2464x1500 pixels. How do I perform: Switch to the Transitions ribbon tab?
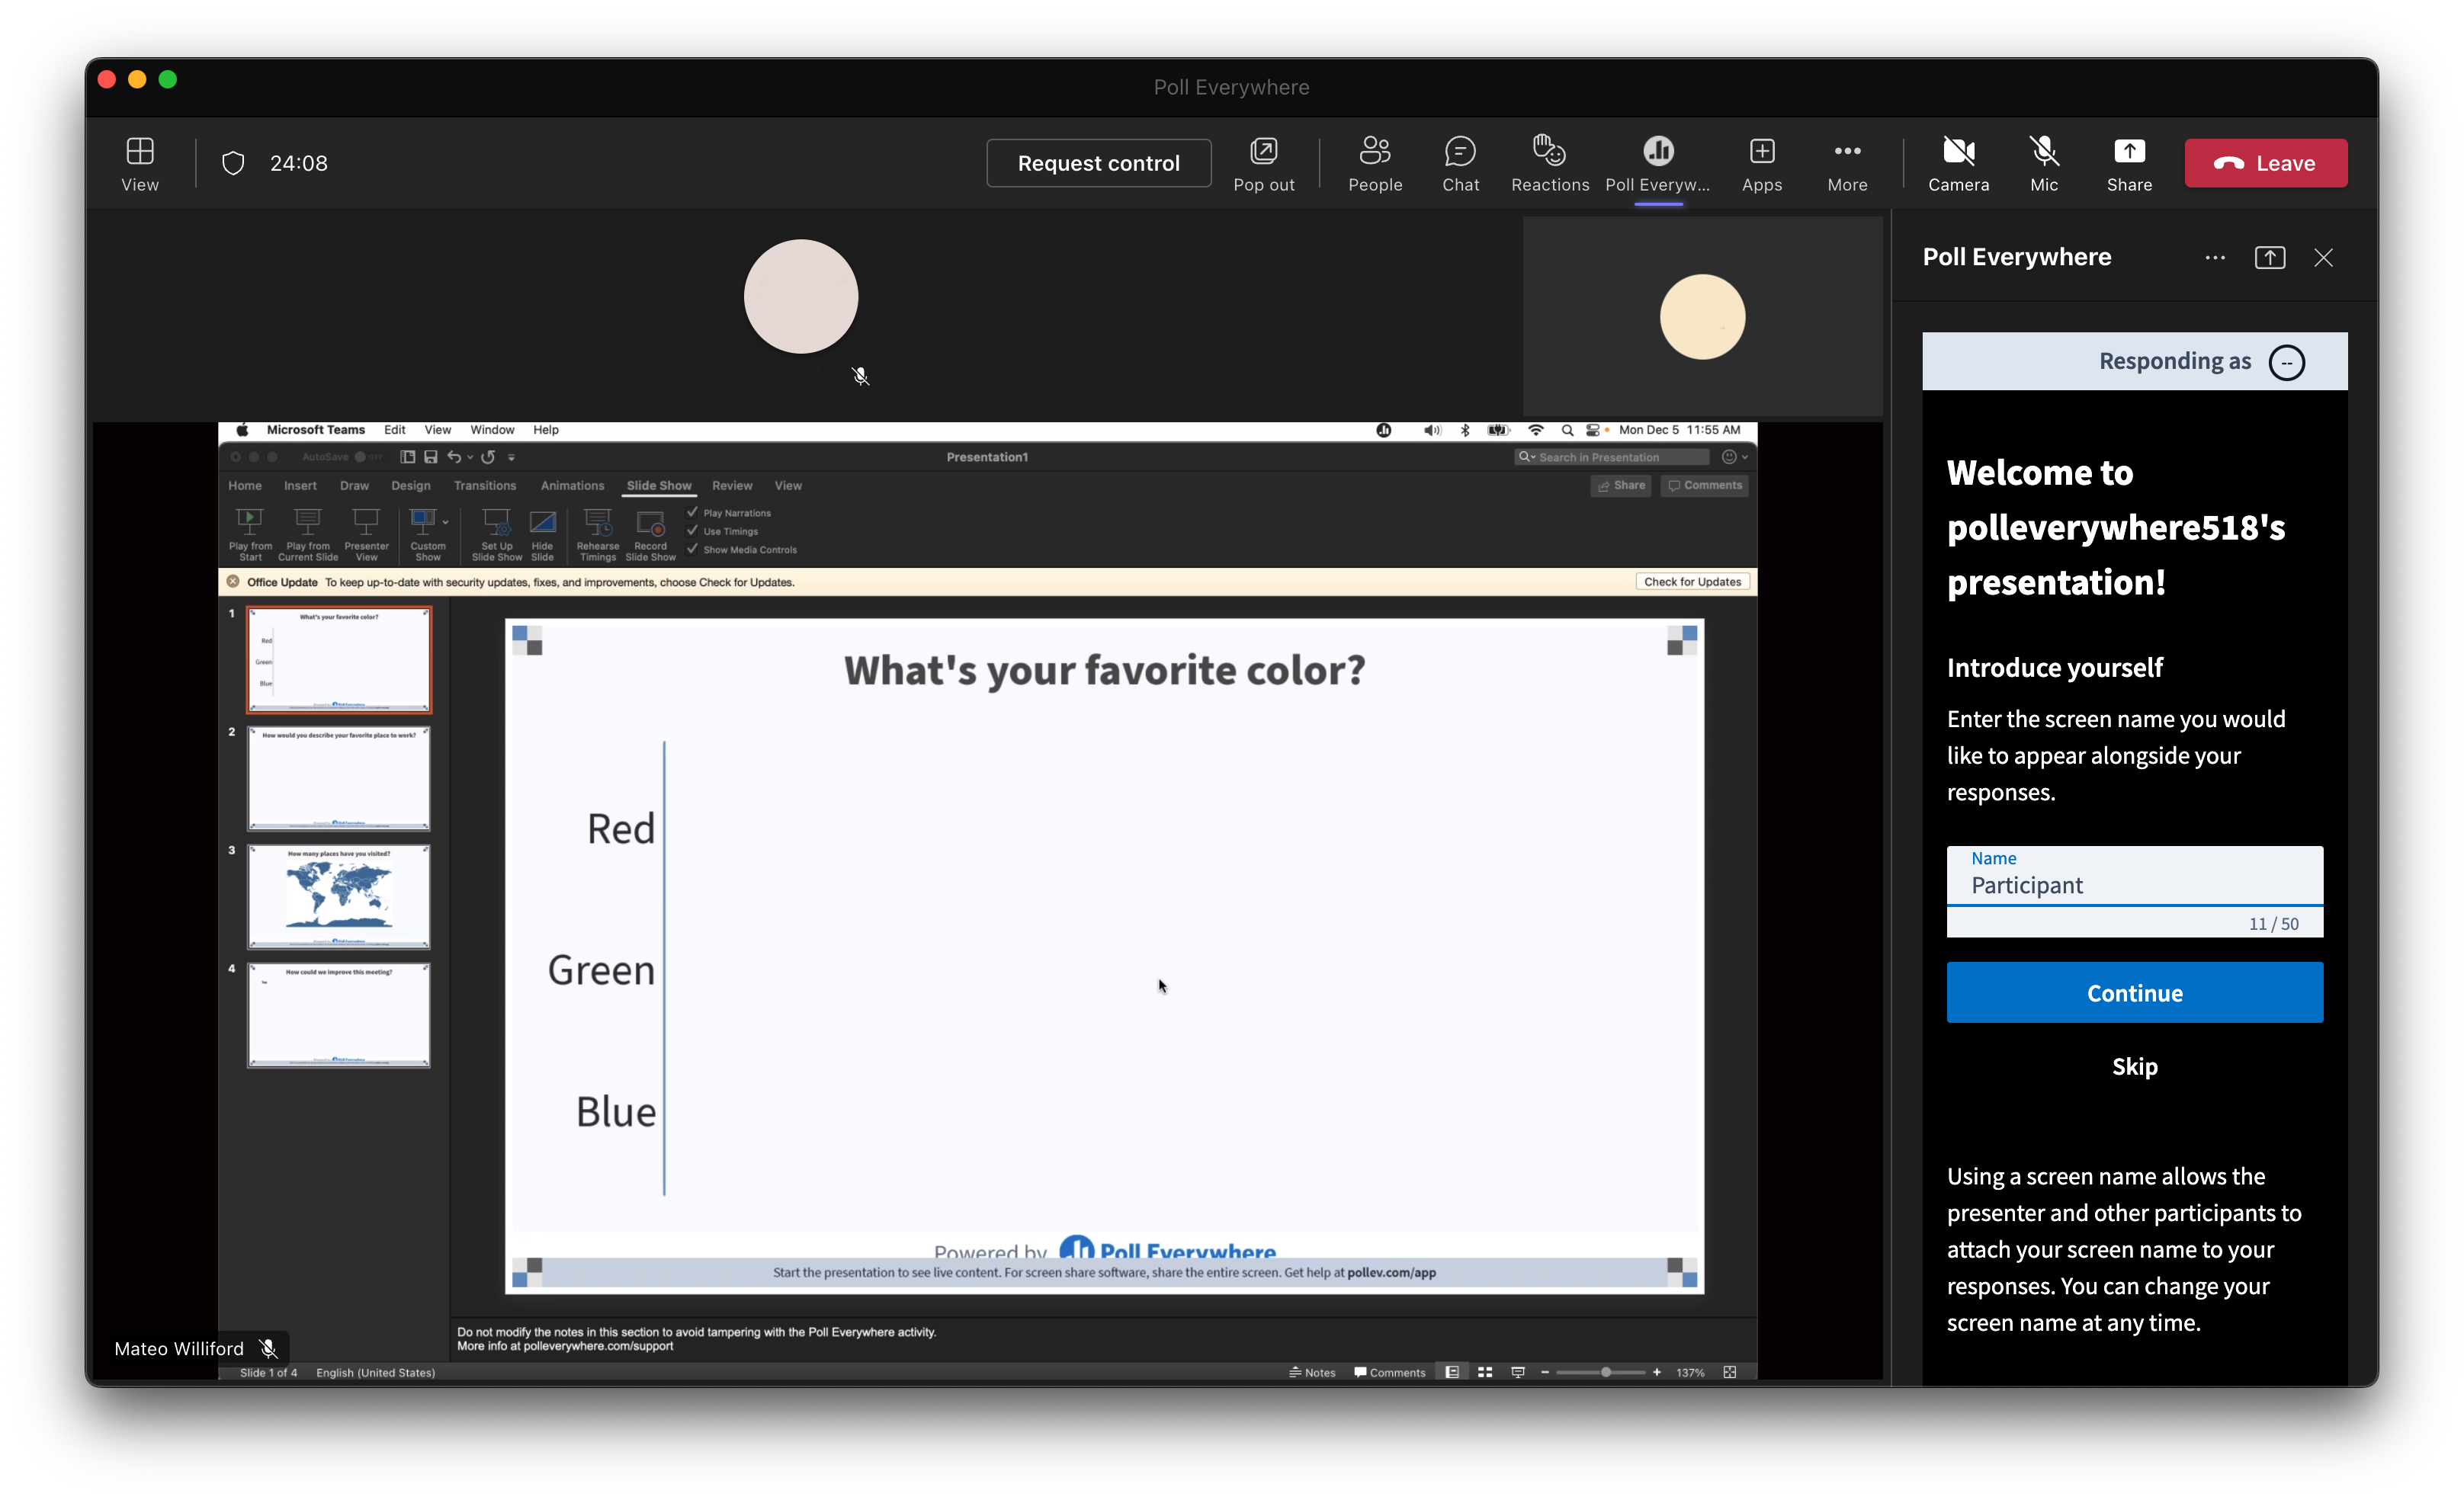[485, 485]
